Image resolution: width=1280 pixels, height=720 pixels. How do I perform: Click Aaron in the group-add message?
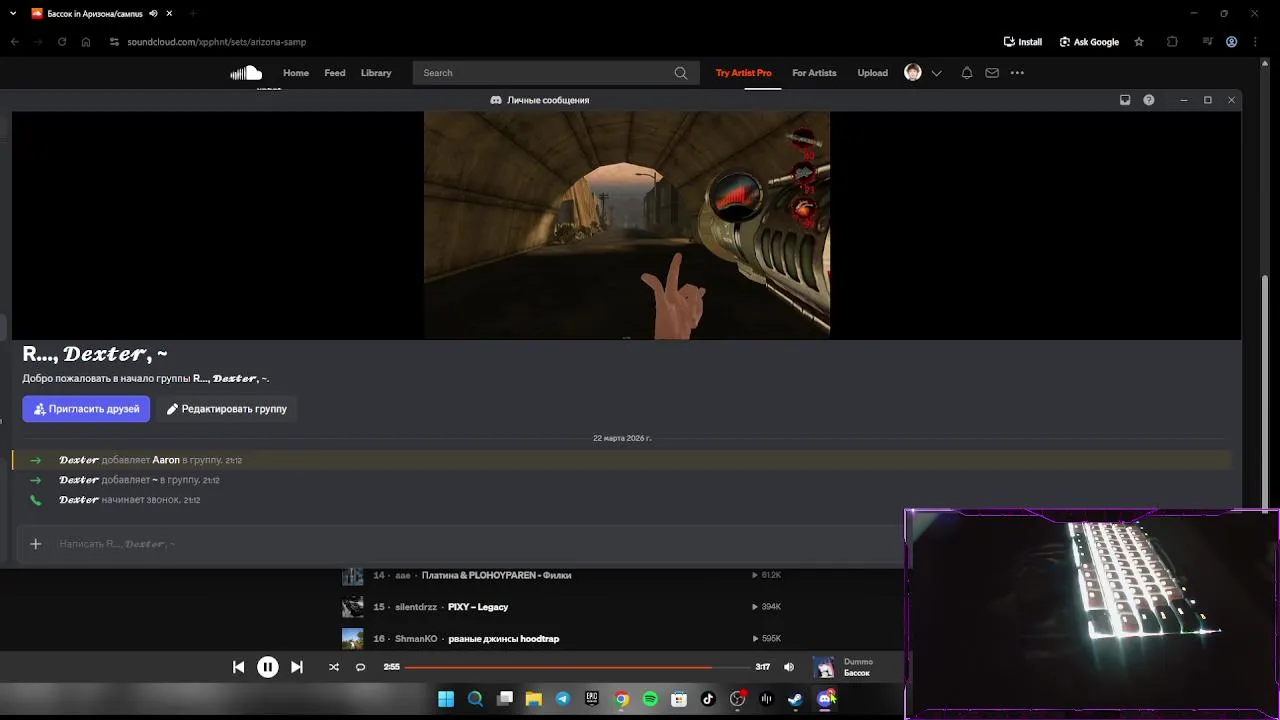[x=166, y=460]
